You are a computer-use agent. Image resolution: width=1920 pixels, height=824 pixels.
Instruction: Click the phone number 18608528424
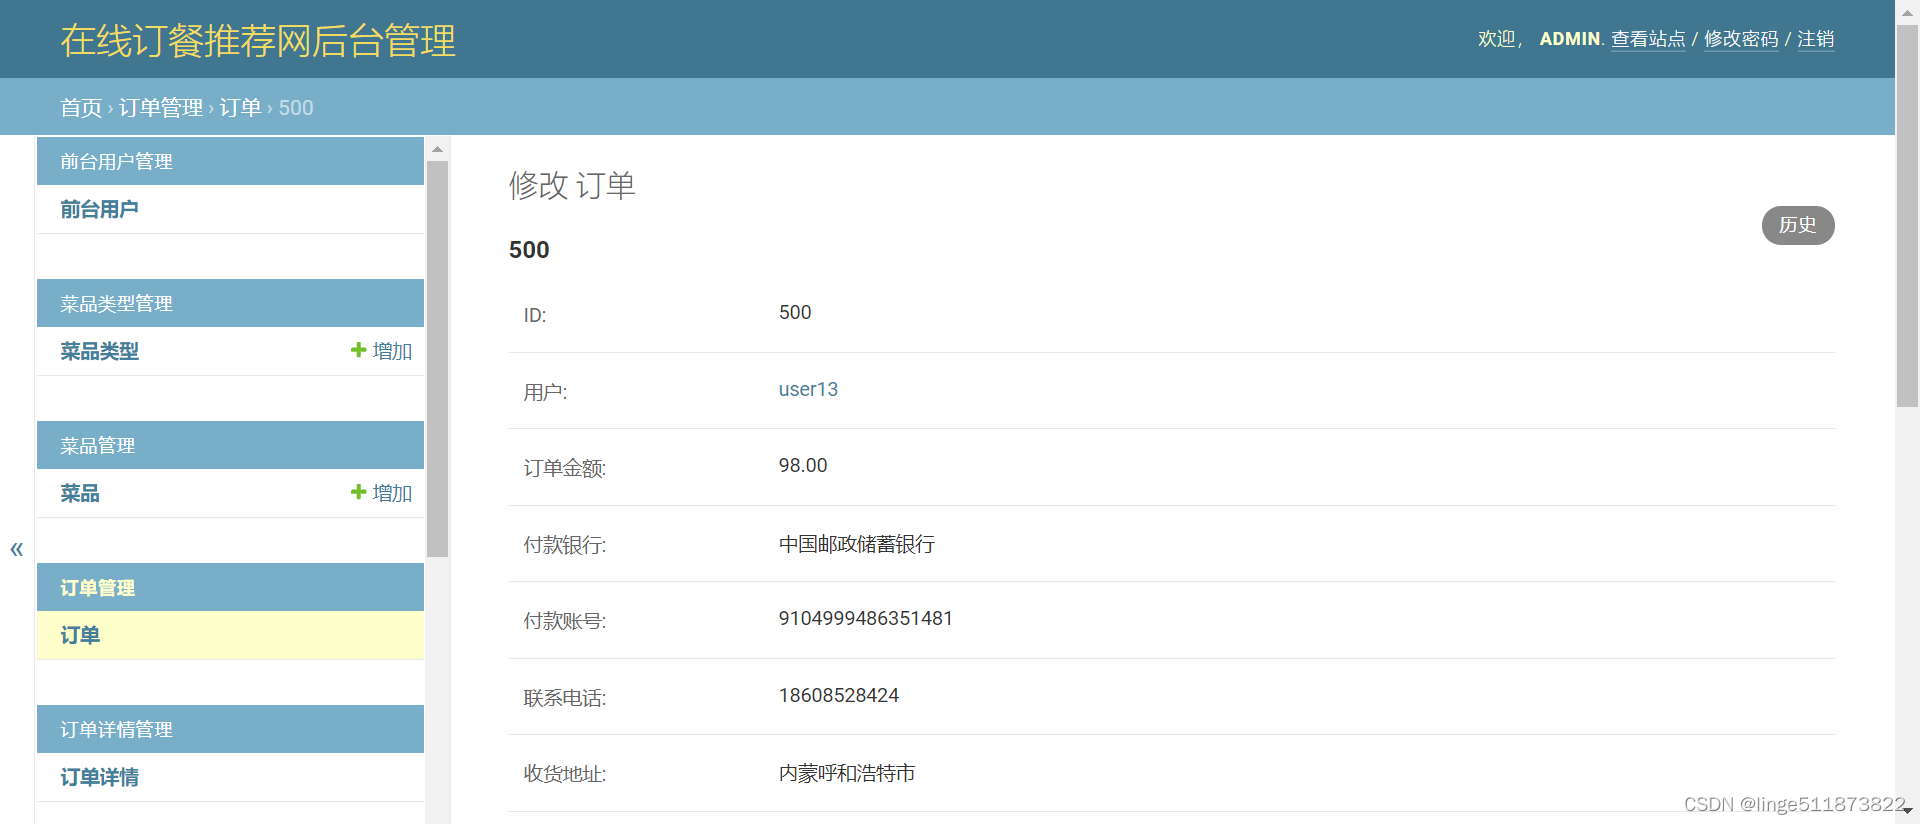(839, 695)
